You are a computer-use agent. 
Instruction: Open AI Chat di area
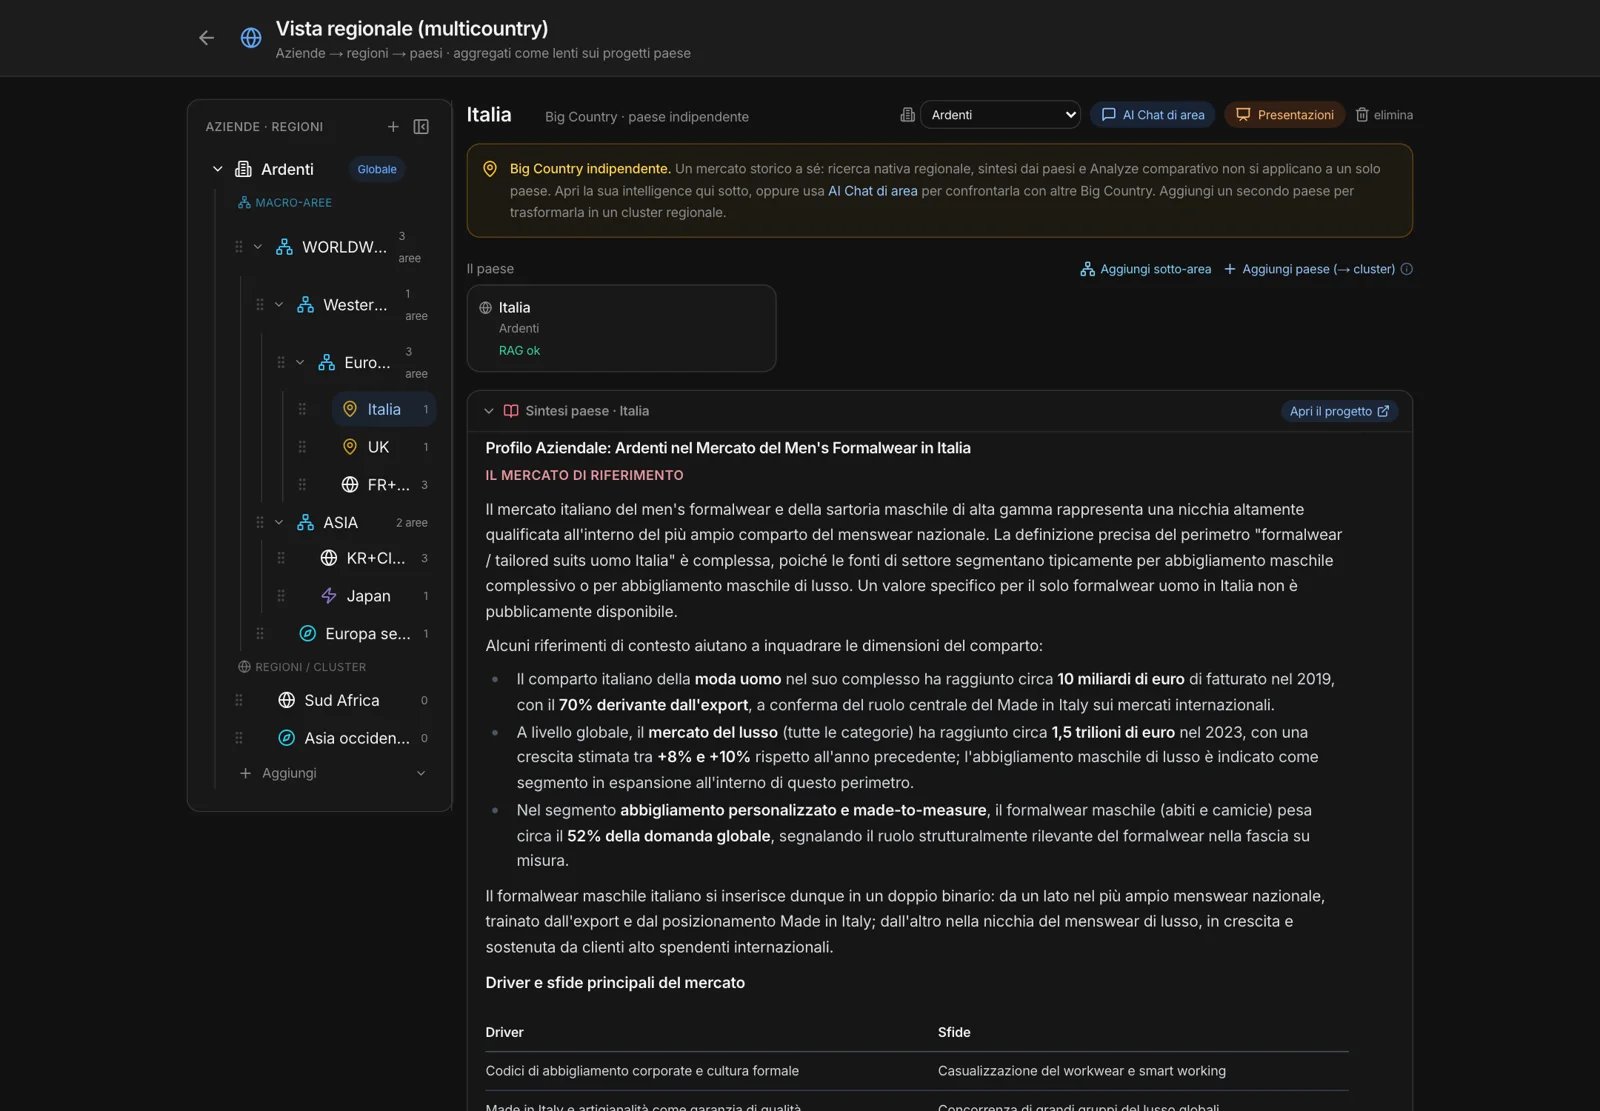(1153, 115)
